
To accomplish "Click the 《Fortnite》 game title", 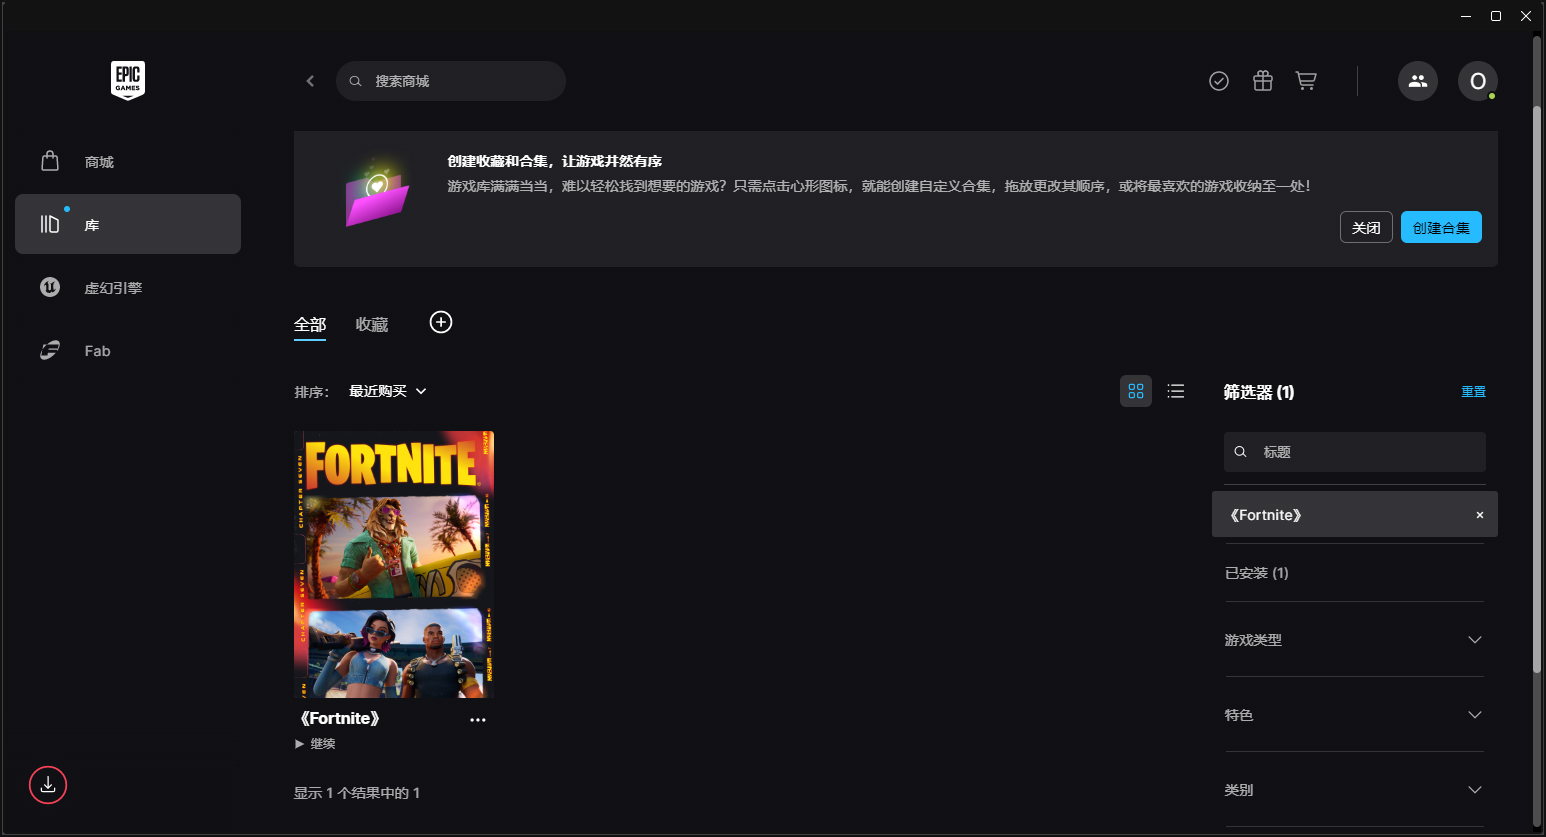I will 340,718.
